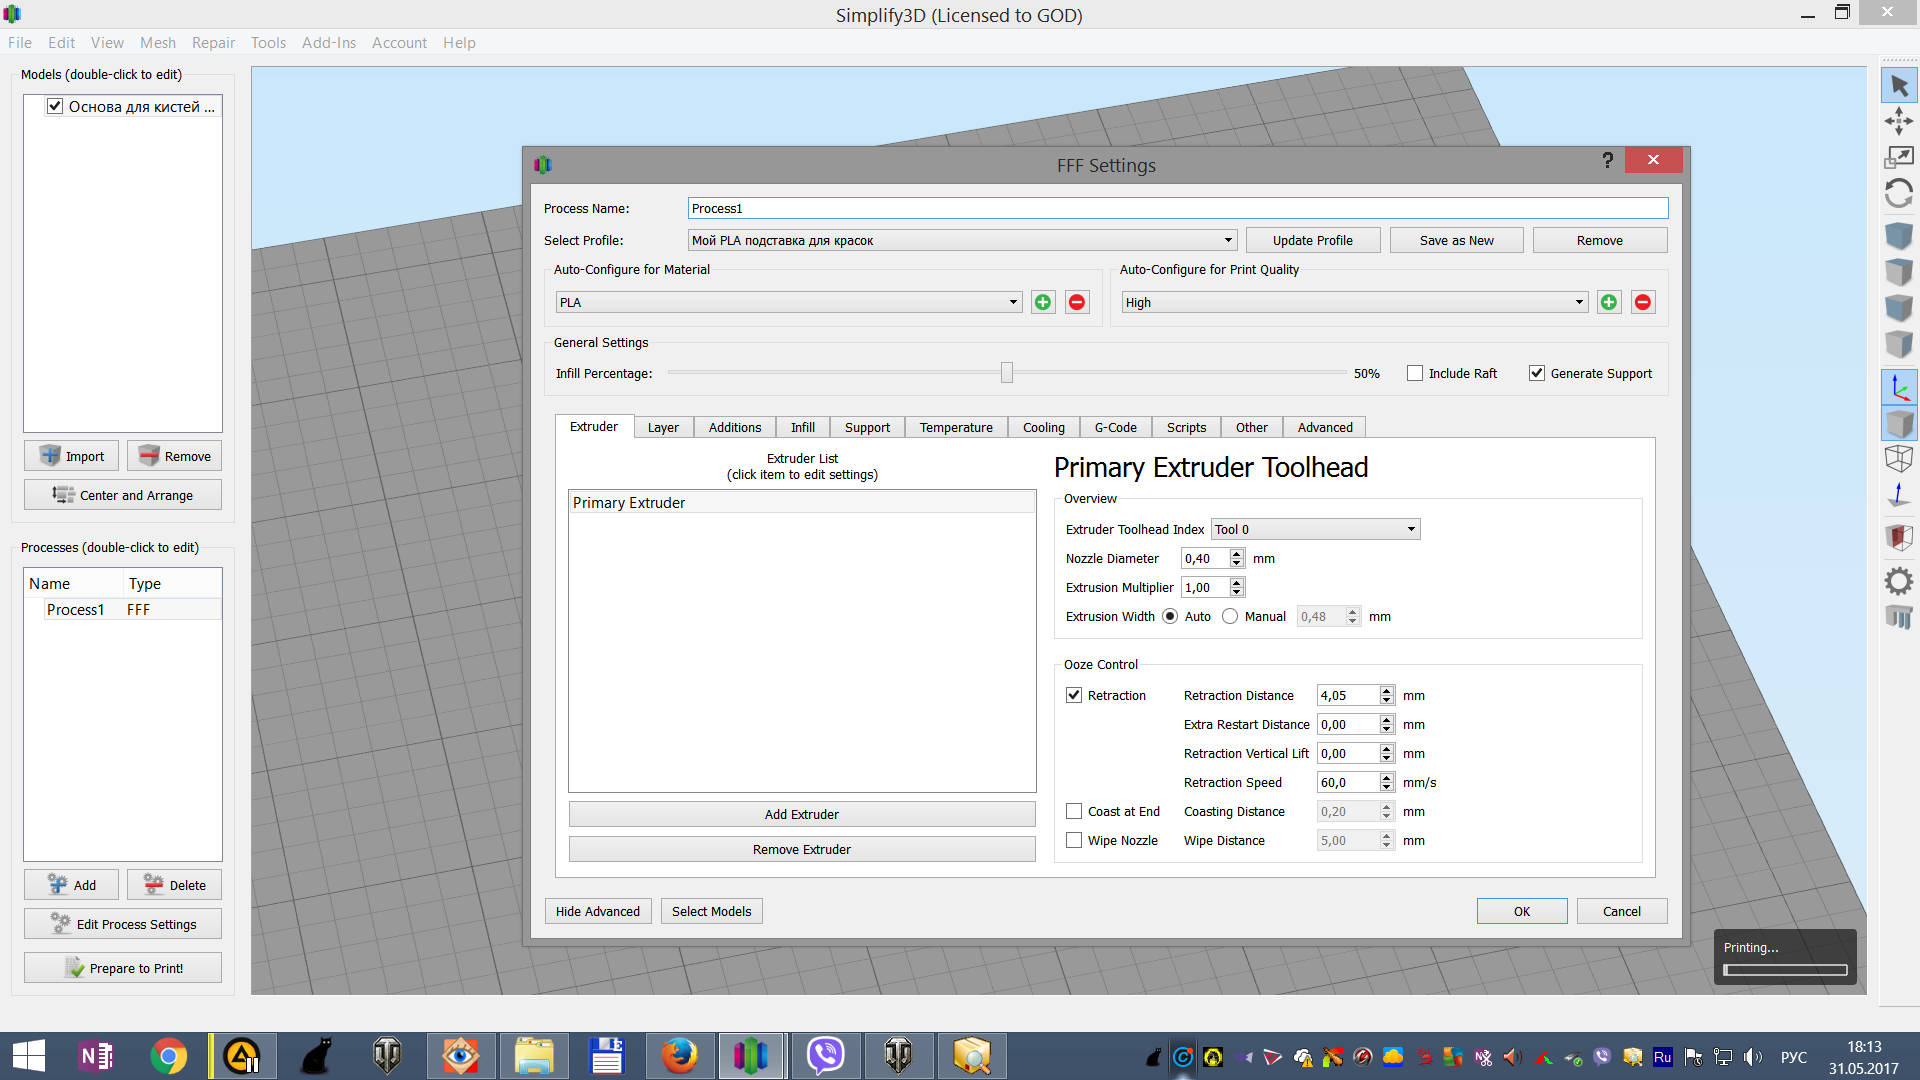Image resolution: width=1920 pixels, height=1080 pixels.
Task: Select the scale model tool
Action: pos(1898,157)
